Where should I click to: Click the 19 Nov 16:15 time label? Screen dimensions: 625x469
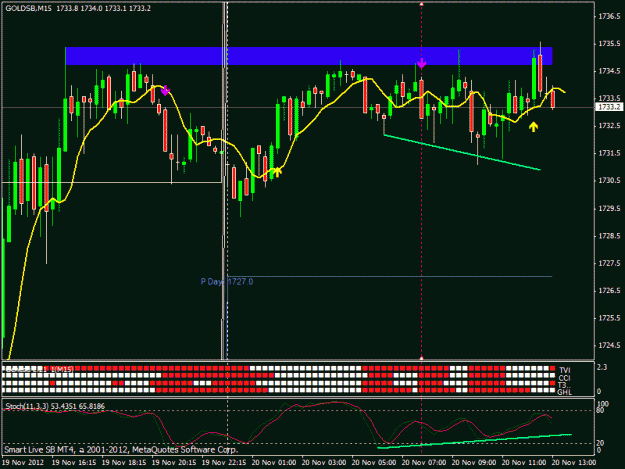click(x=74, y=463)
